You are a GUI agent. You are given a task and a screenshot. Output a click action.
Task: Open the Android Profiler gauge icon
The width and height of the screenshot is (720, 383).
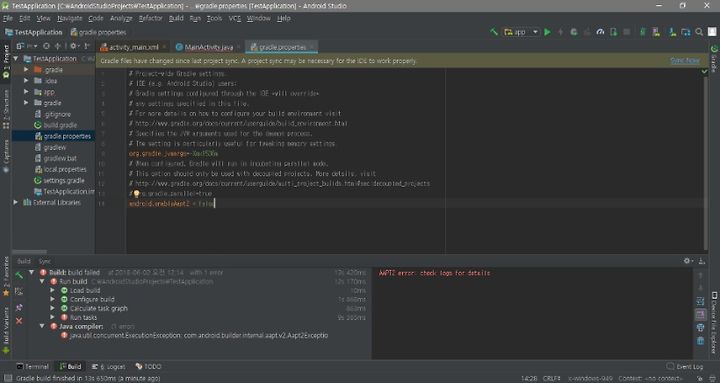[x=600, y=32]
